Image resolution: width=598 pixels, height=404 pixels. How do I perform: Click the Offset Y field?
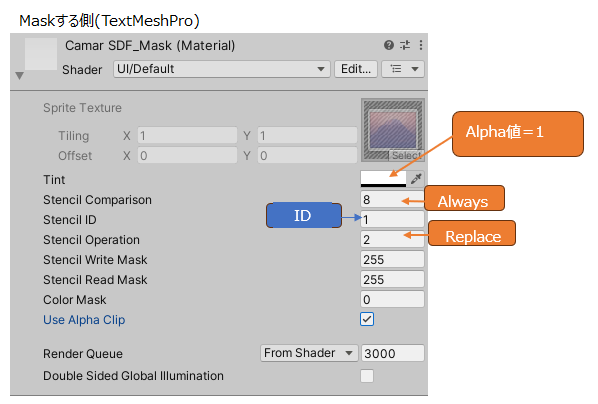(307, 155)
